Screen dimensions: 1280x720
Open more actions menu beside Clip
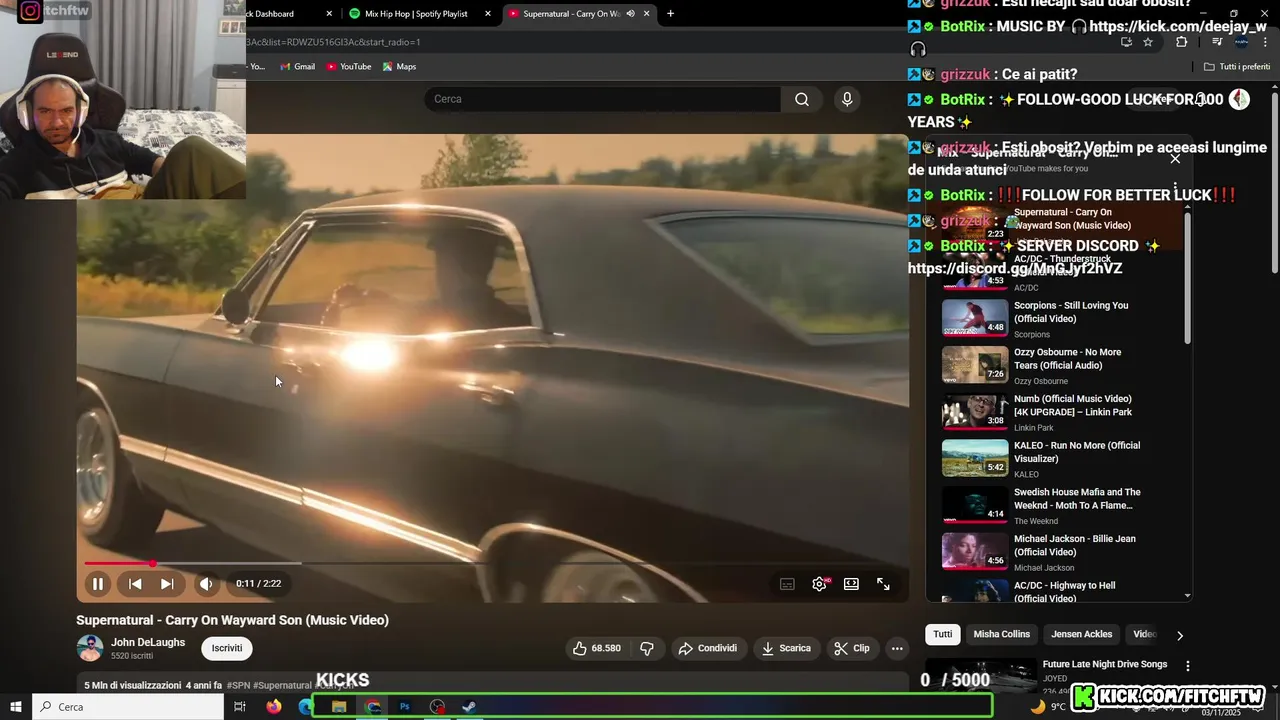pos(897,648)
